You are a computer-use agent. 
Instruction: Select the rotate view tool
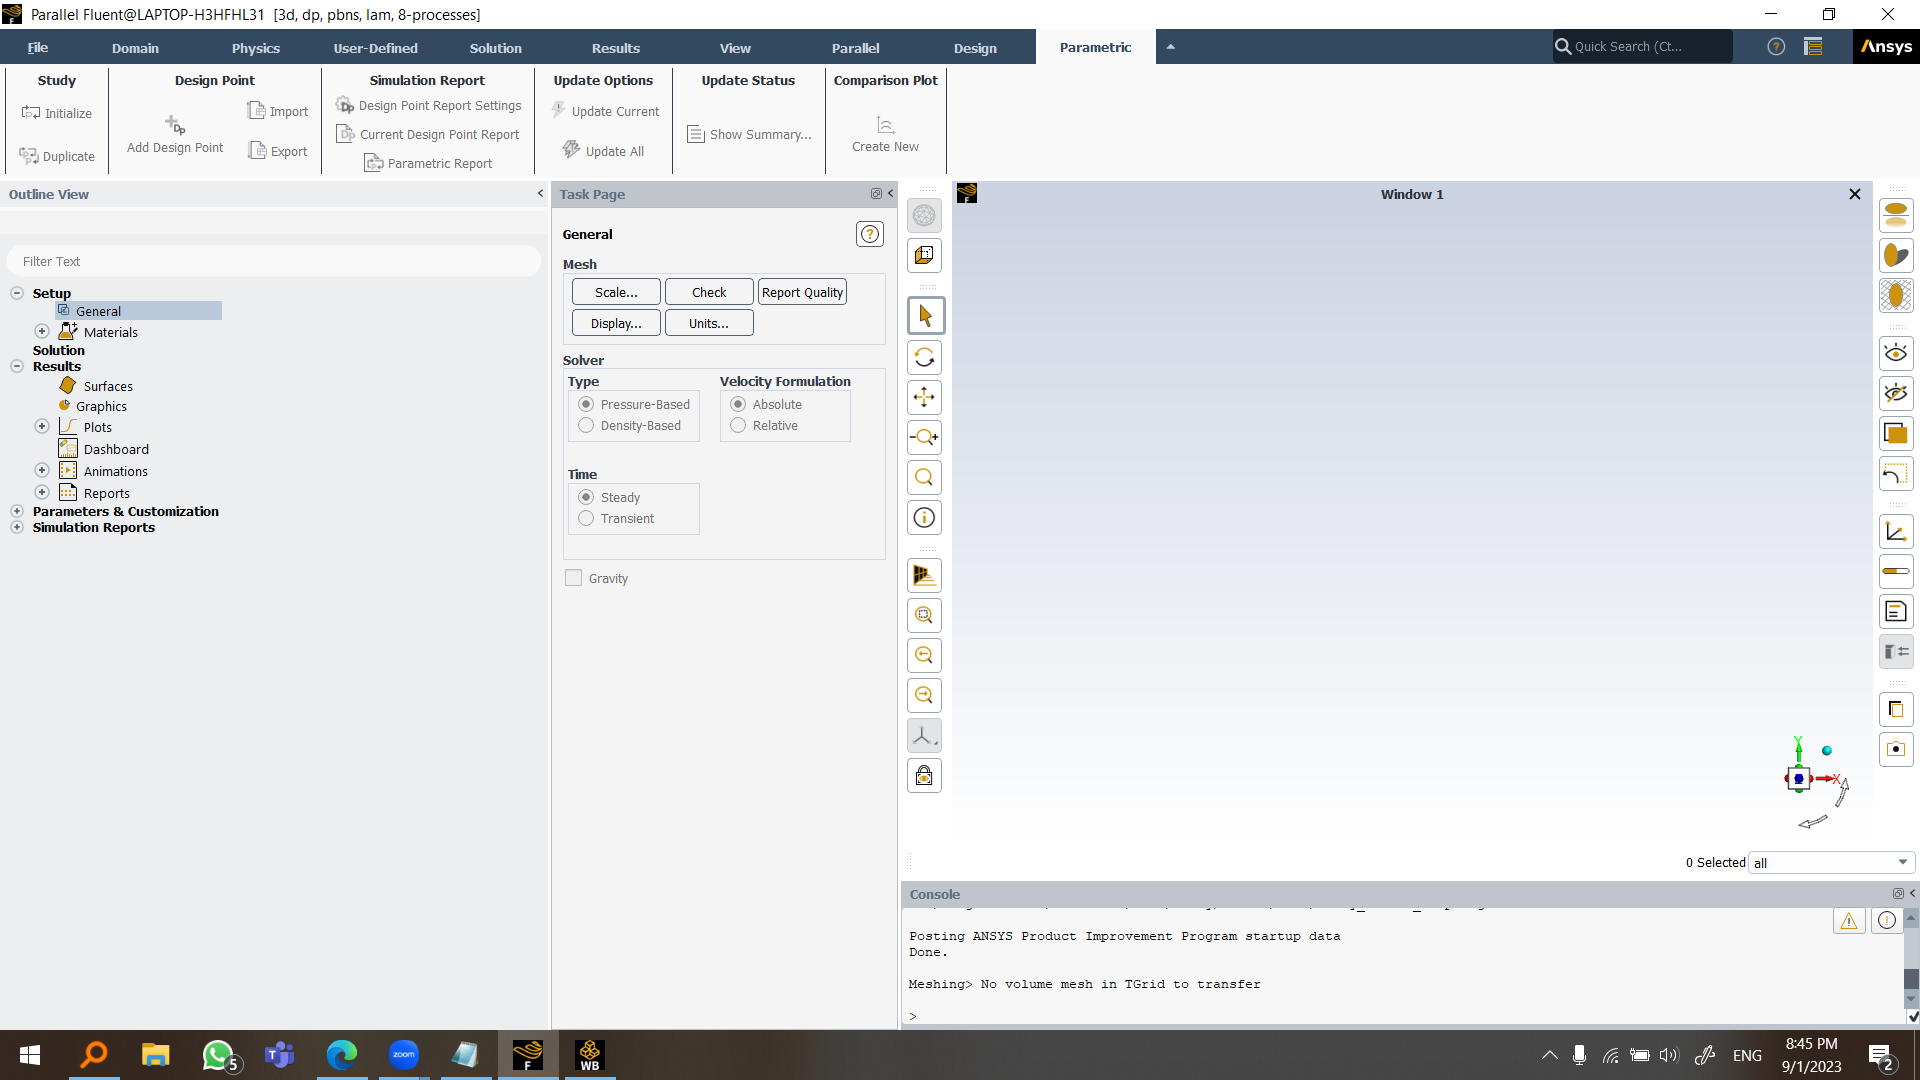click(924, 357)
